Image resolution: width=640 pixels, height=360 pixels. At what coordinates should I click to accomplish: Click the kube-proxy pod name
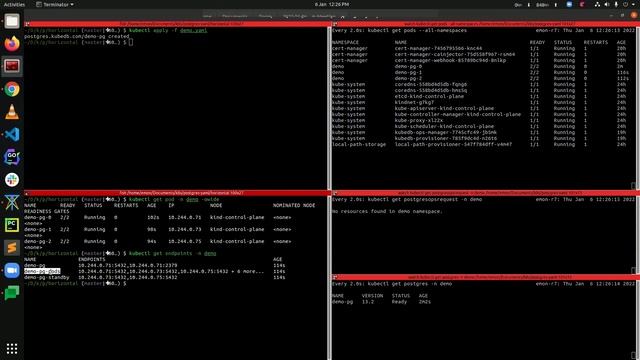[418, 120]
